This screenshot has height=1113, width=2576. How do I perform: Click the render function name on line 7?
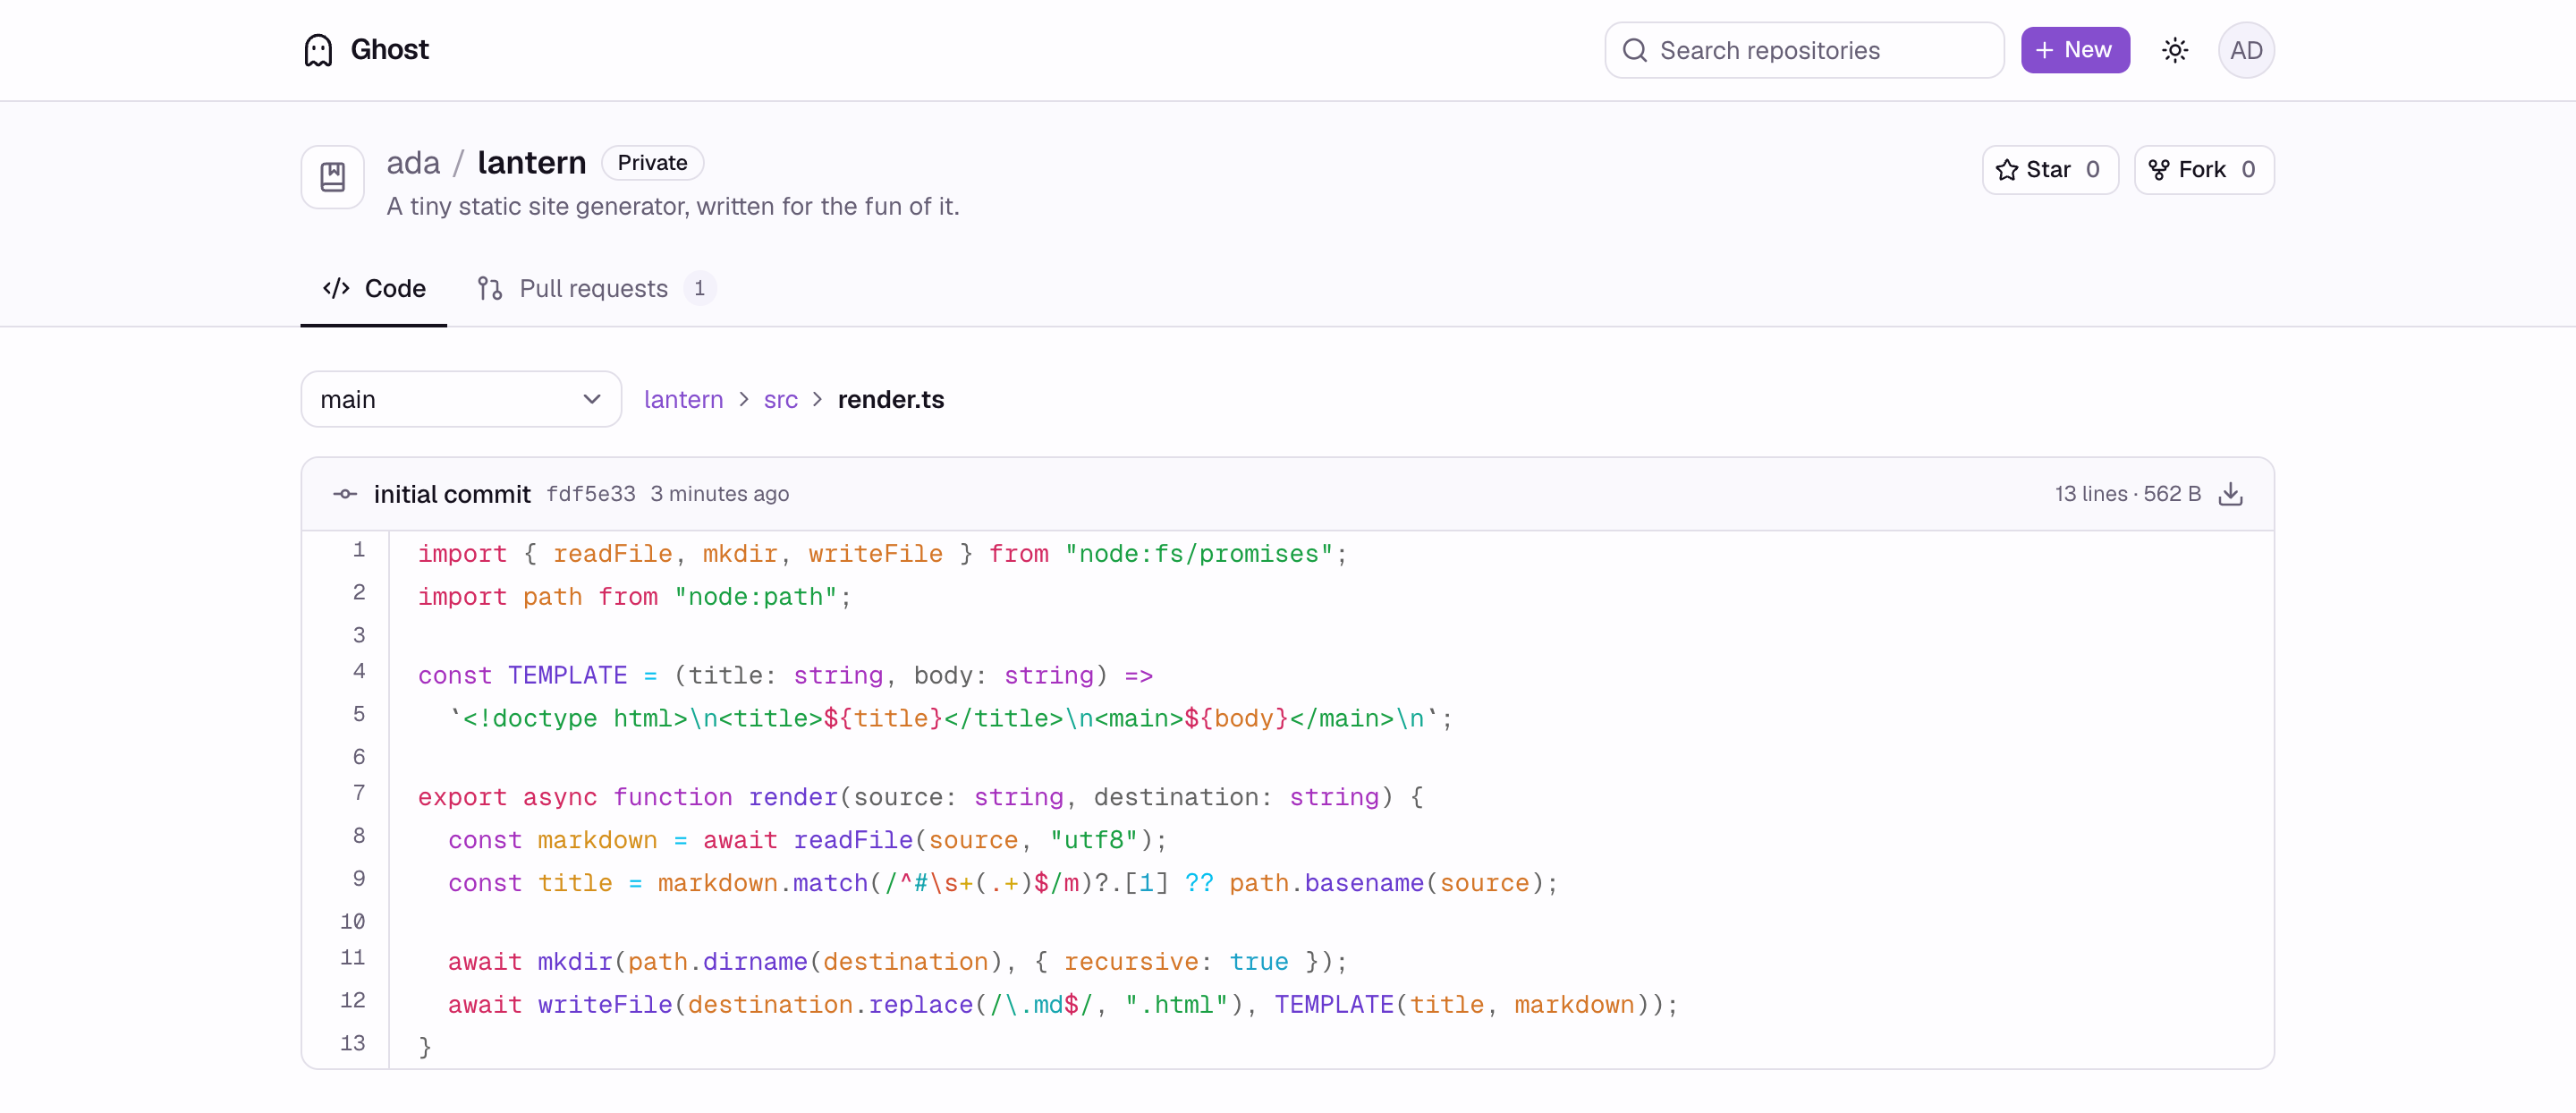click(793, 798)
